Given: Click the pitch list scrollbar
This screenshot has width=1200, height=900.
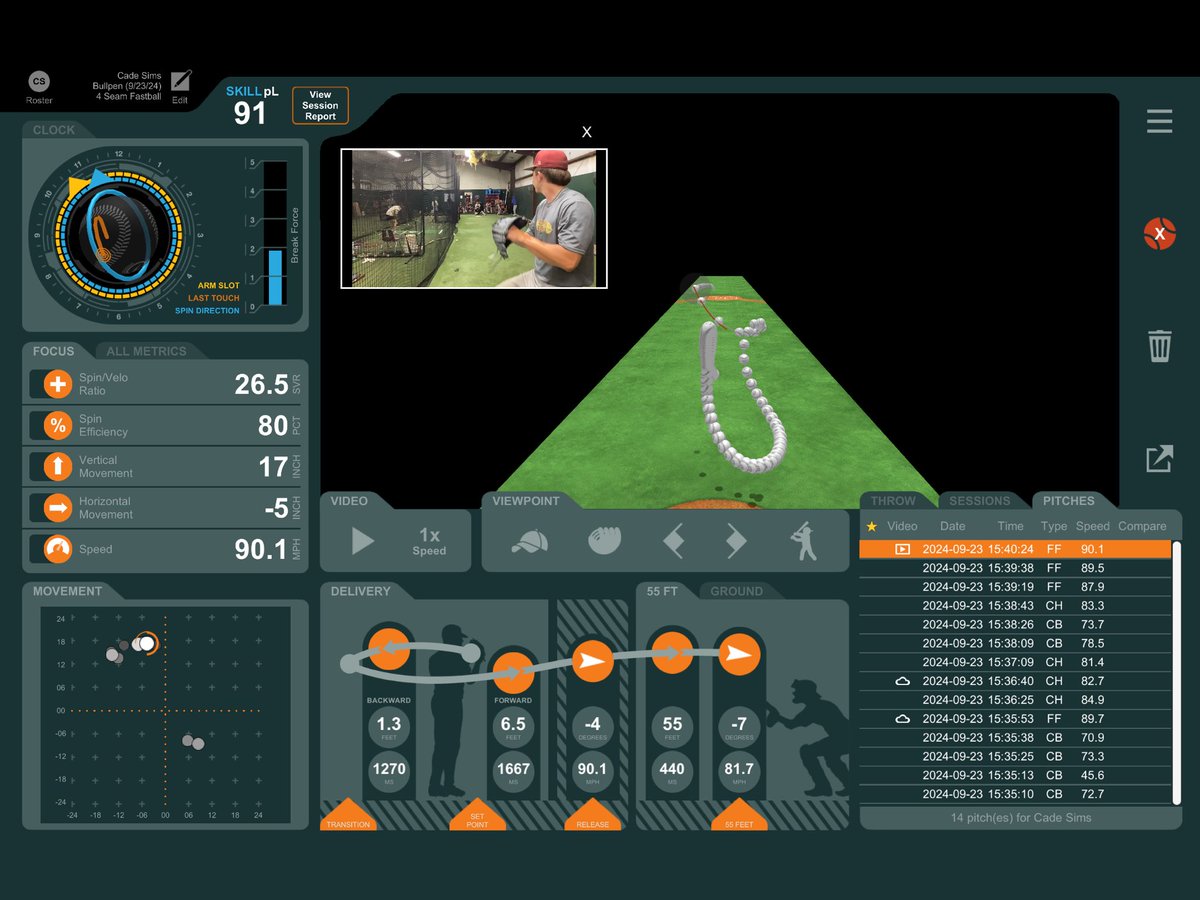Looking at the screenshot, I should pos(1177,671).
